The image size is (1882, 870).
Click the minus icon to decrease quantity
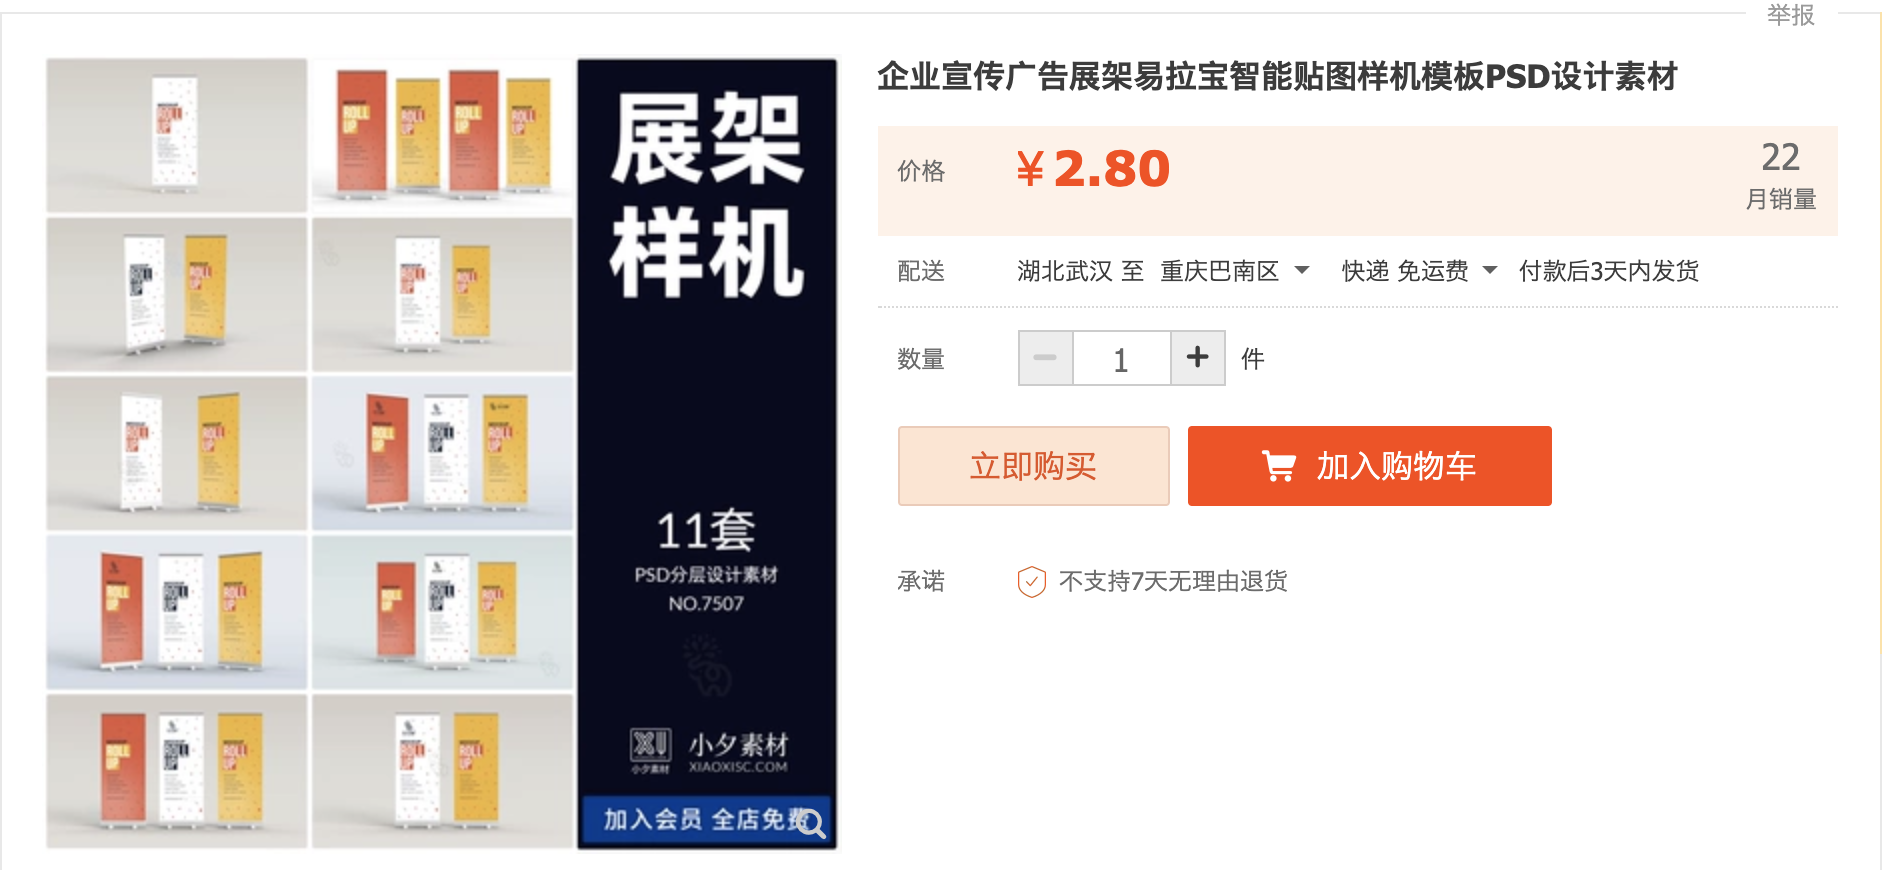1044,358
